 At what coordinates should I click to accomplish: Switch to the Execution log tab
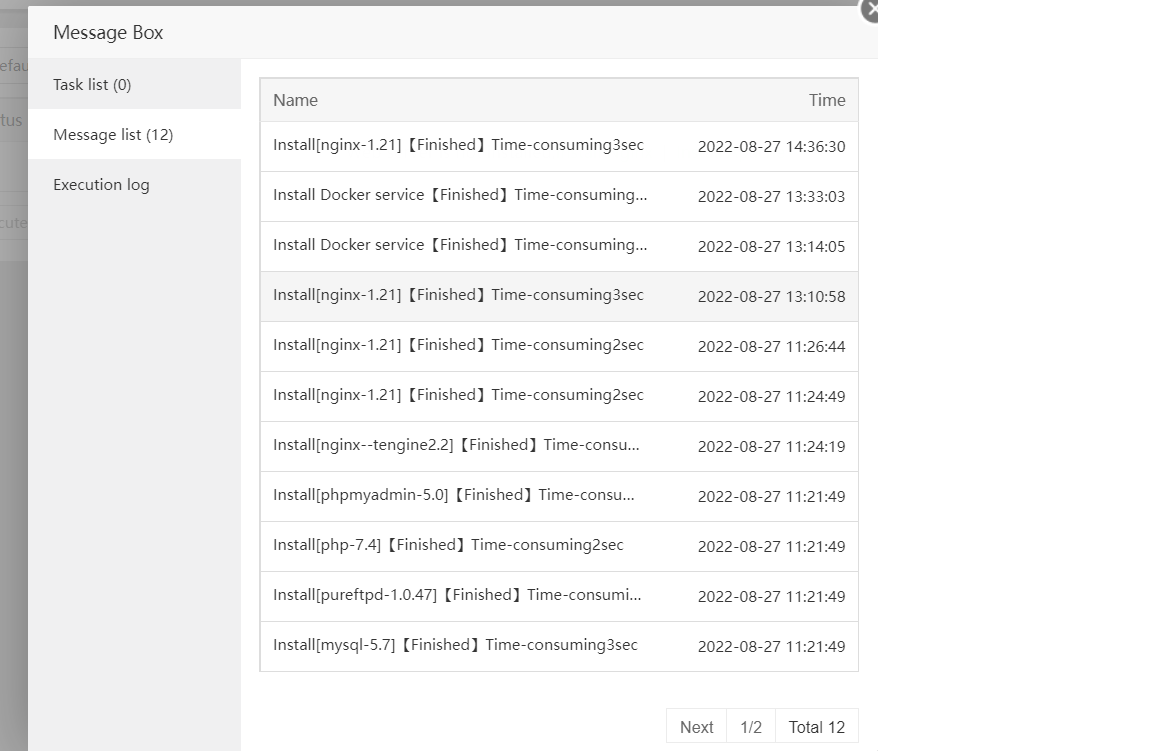coord(101,185)
